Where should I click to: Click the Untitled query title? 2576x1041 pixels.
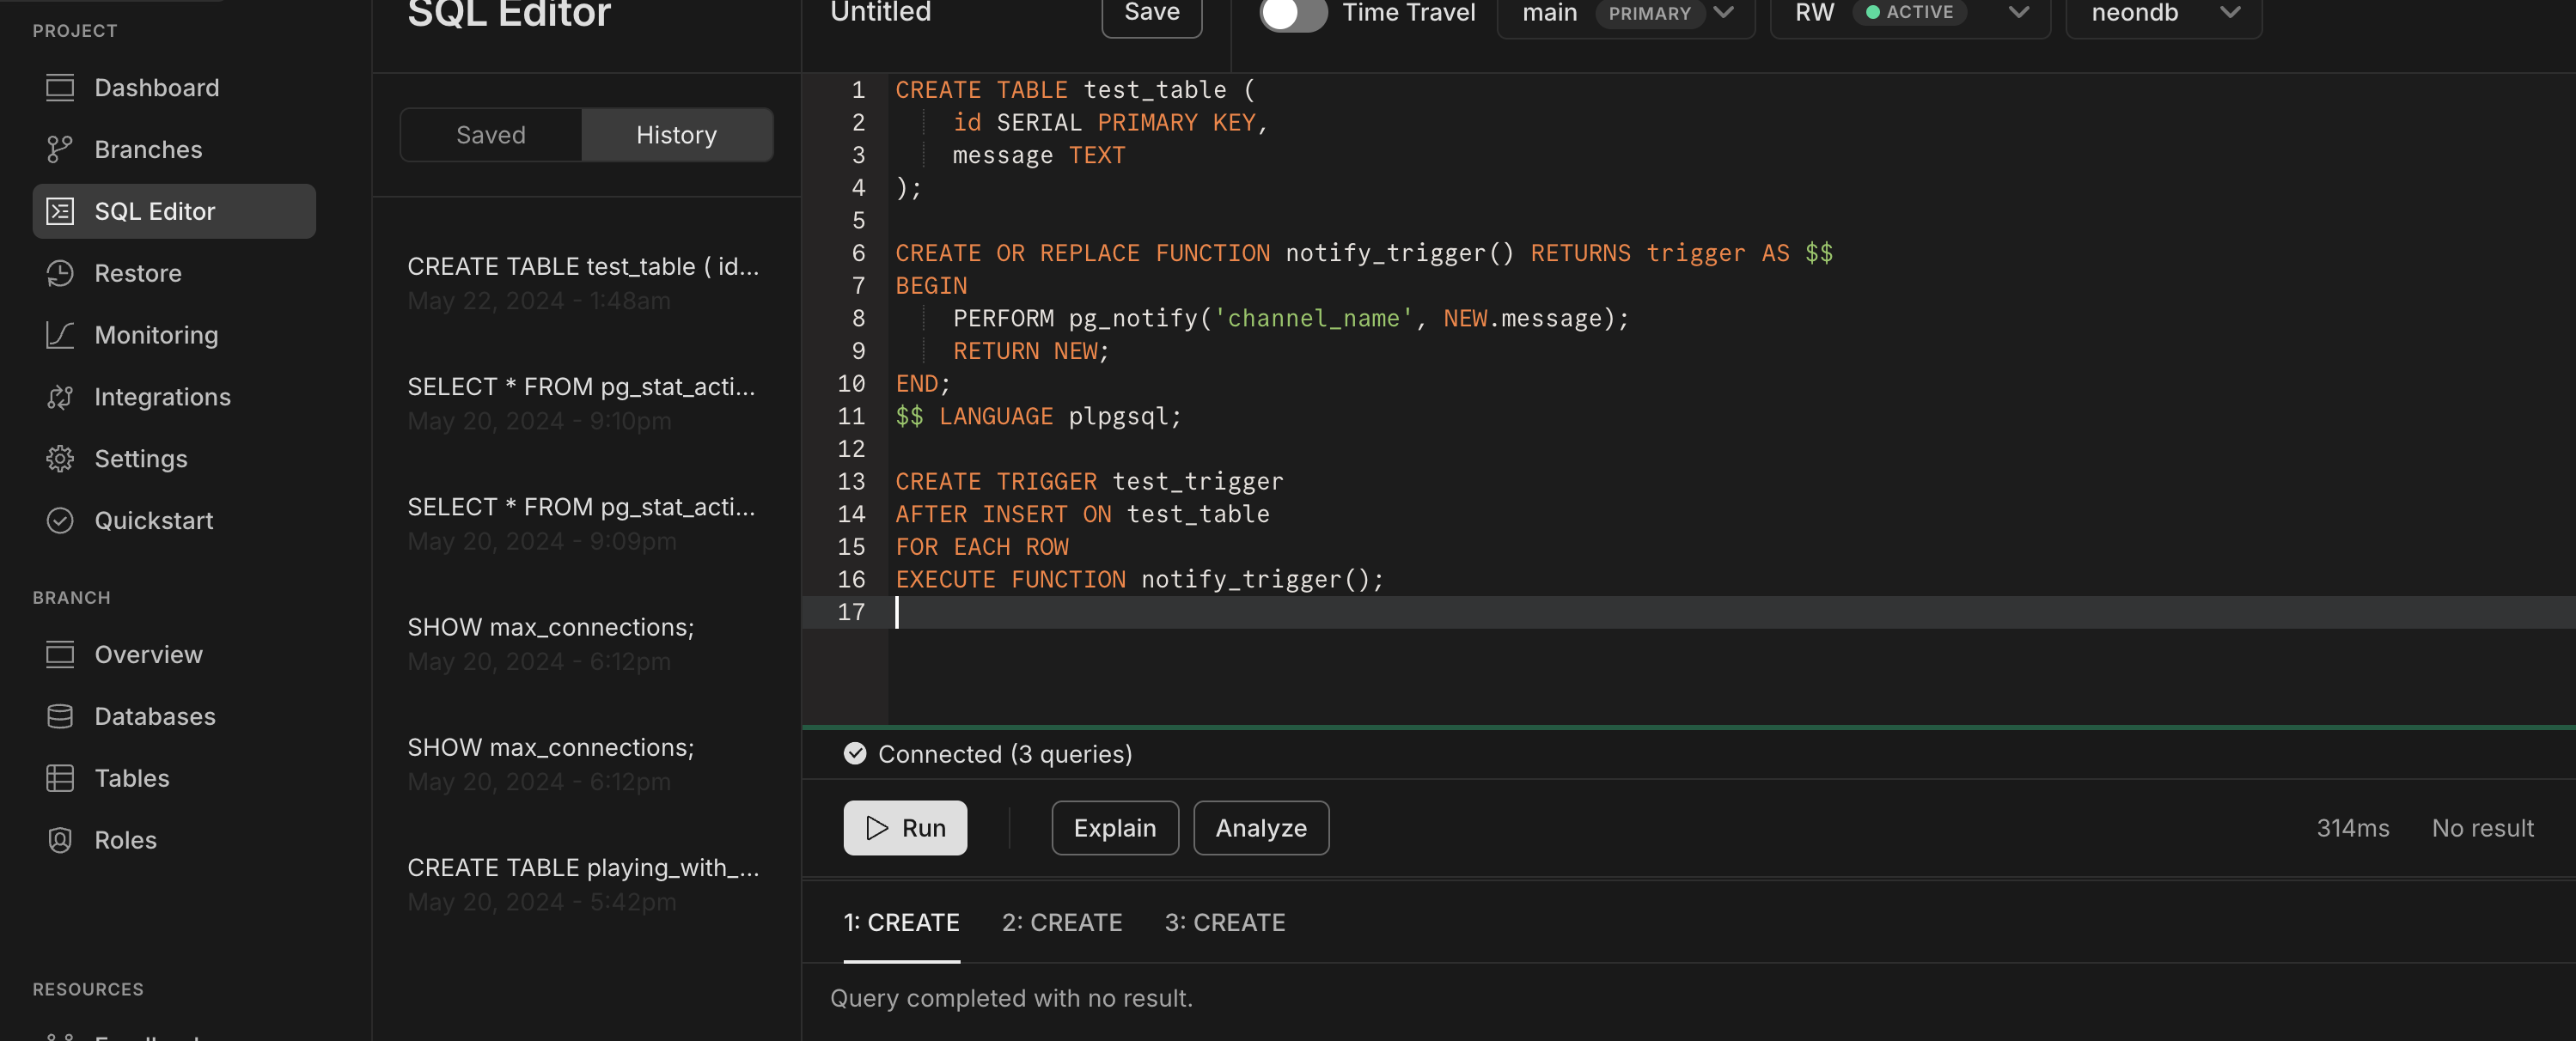[880, 13]
